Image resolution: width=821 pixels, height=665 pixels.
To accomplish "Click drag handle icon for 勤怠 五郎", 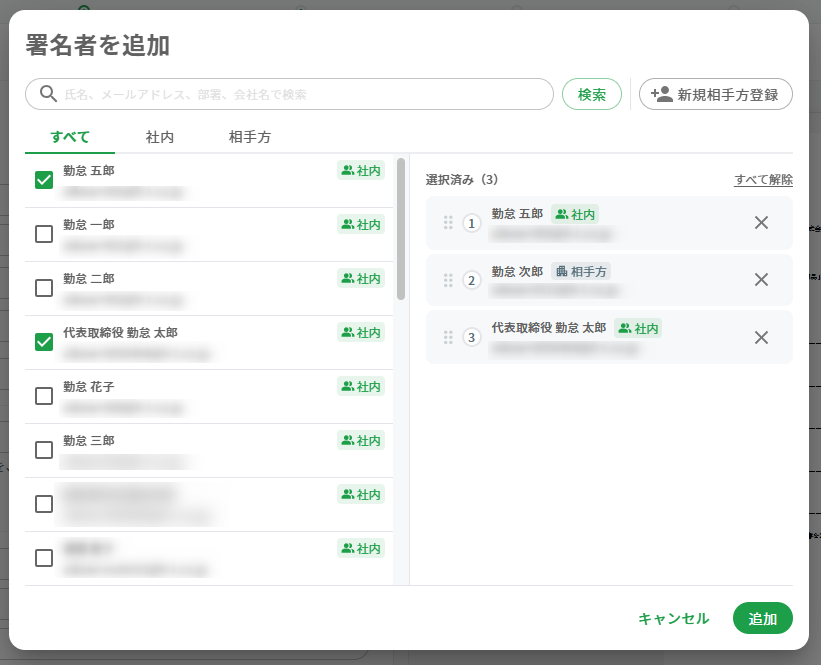I will (x=448, y=223).
